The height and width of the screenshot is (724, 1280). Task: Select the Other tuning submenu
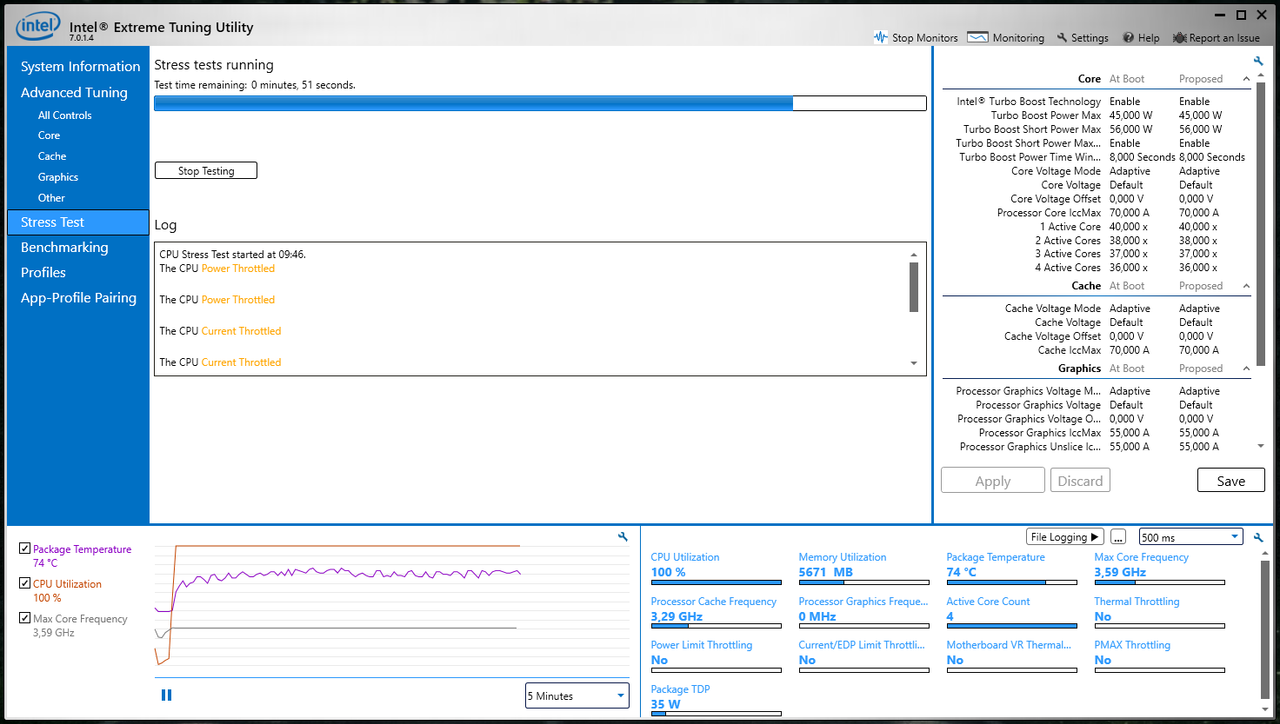(x=51, y=198)
